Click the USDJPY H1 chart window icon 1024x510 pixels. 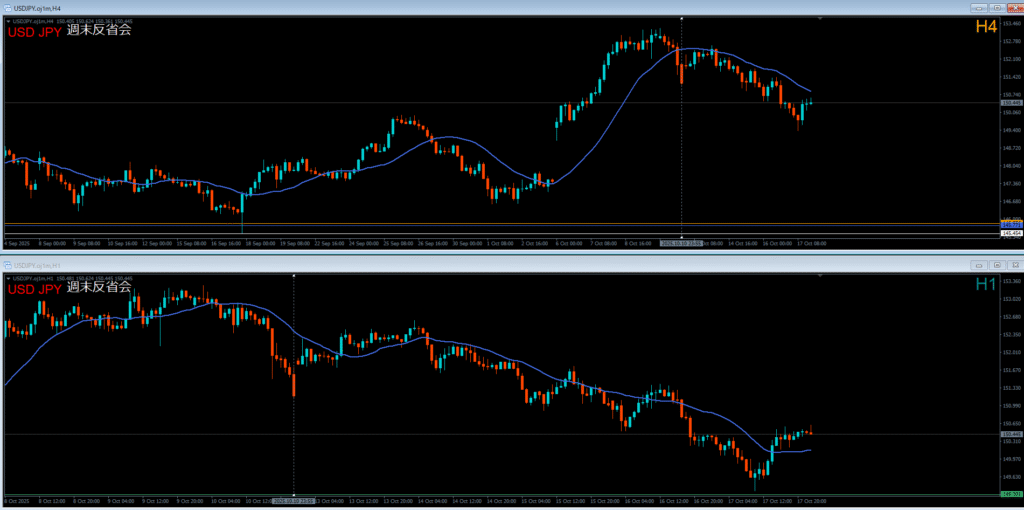pyautogui.click(x=6, y=265)
